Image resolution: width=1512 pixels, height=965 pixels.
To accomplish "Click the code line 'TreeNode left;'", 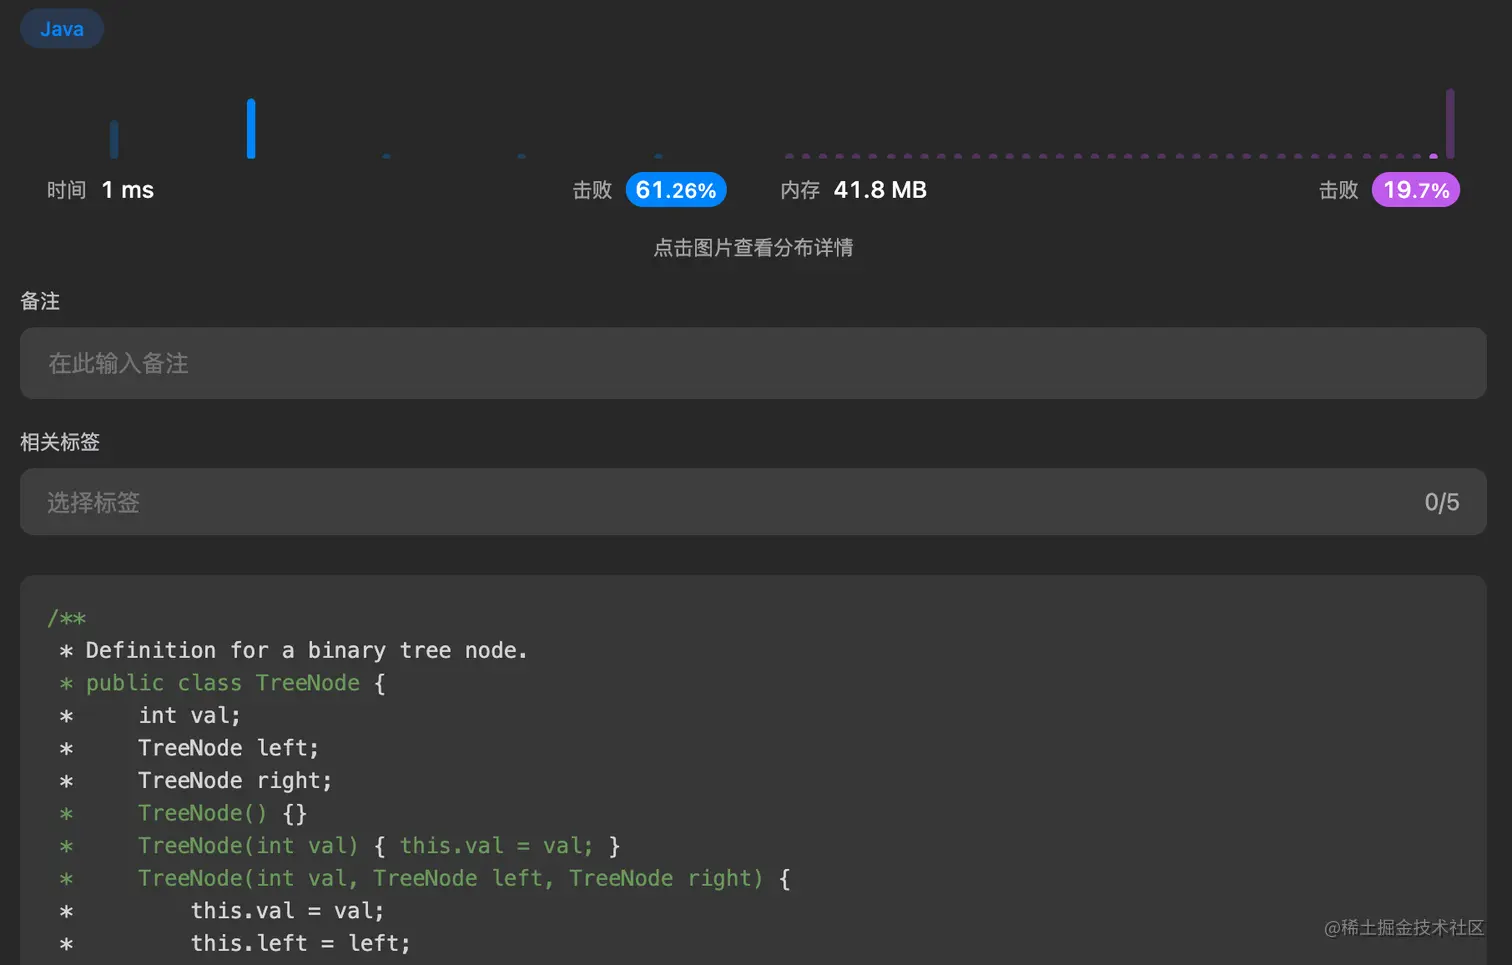I will click(228, 748).
